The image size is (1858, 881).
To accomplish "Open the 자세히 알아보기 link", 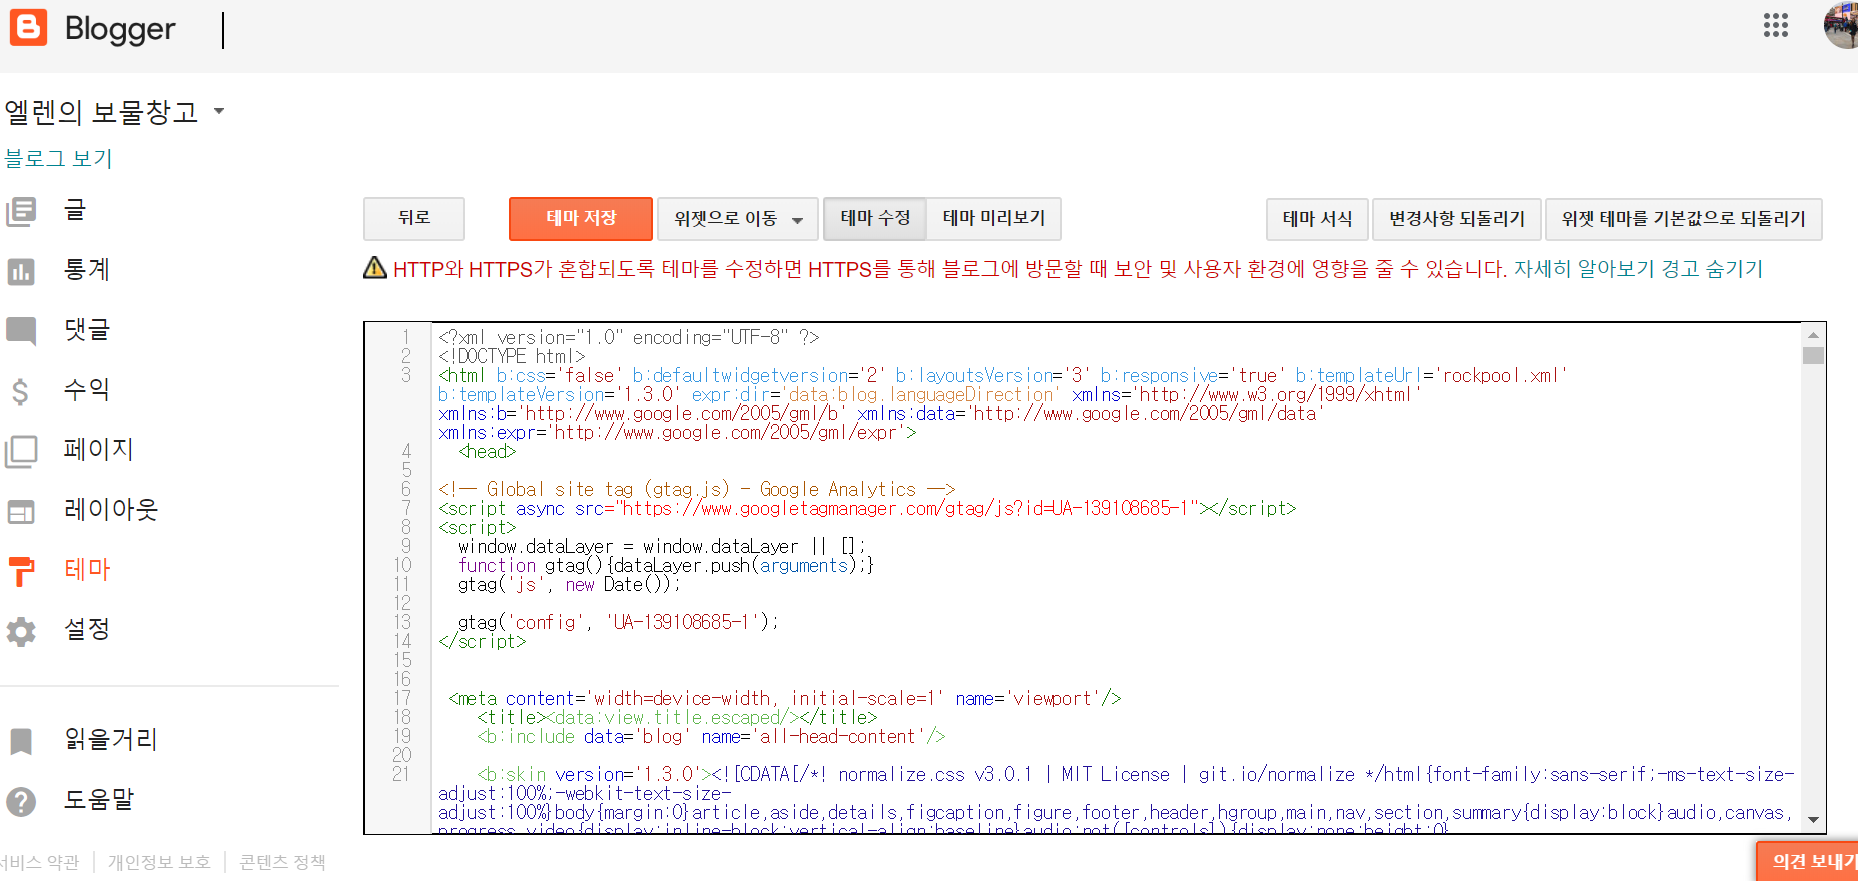I will pyautogui.click(x=1584, y=269).
